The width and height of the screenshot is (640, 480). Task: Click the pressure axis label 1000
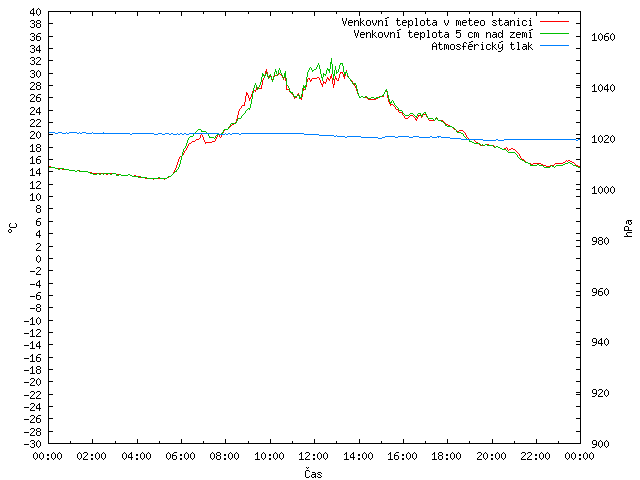(603, 190)
